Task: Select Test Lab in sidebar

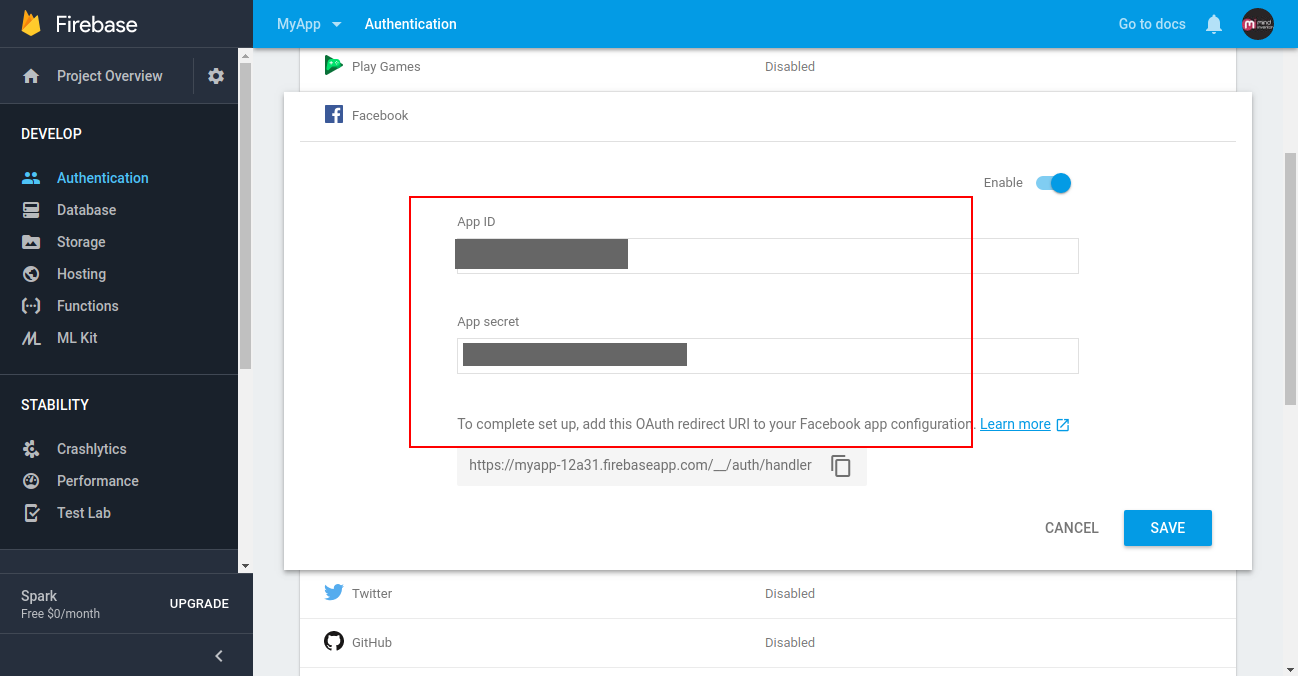Action: click(84, 513)
